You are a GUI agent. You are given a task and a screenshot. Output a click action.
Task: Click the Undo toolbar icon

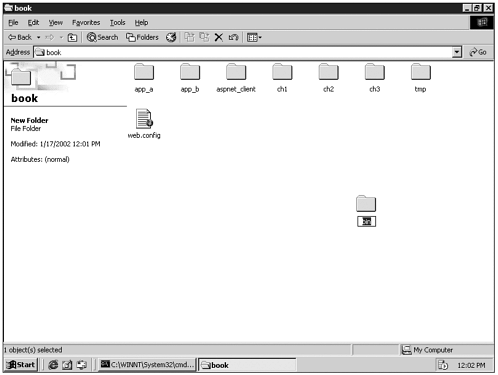point(233,37)
